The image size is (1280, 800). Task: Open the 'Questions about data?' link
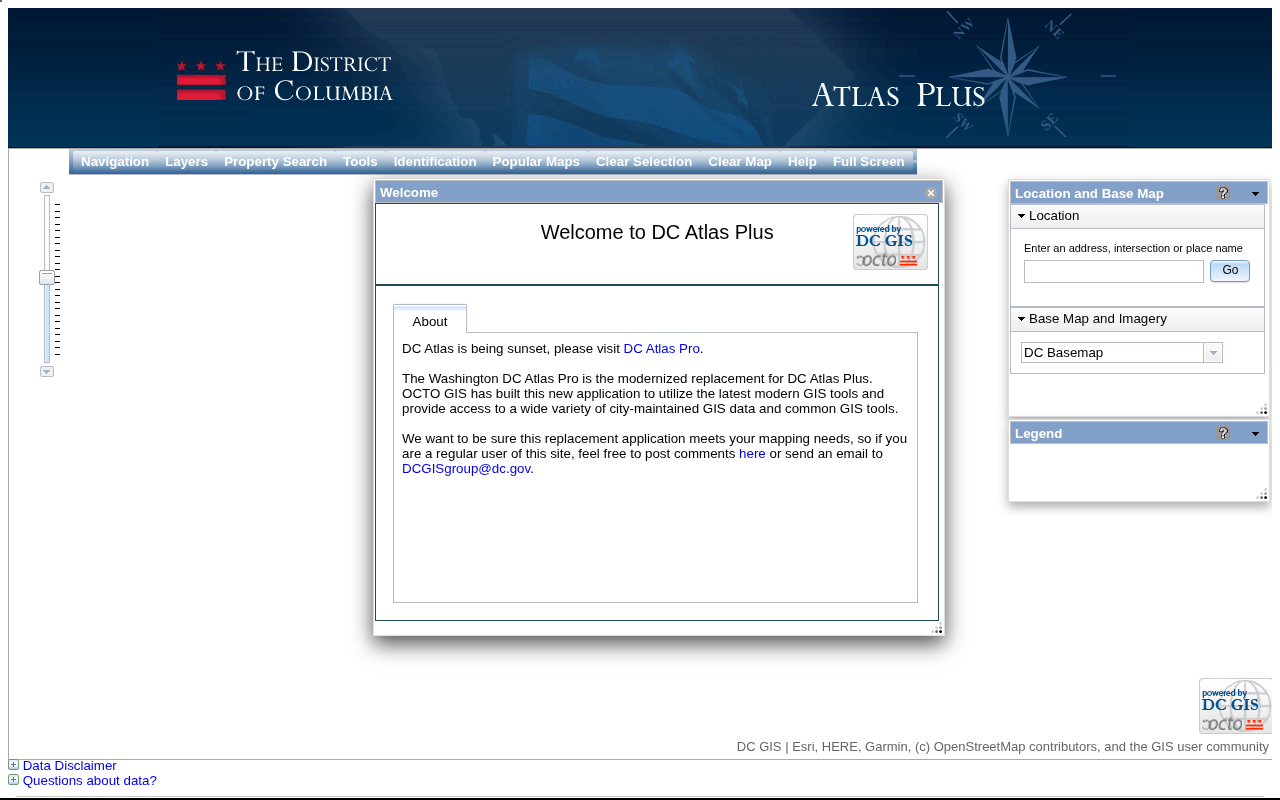click(x=90, y=781)
